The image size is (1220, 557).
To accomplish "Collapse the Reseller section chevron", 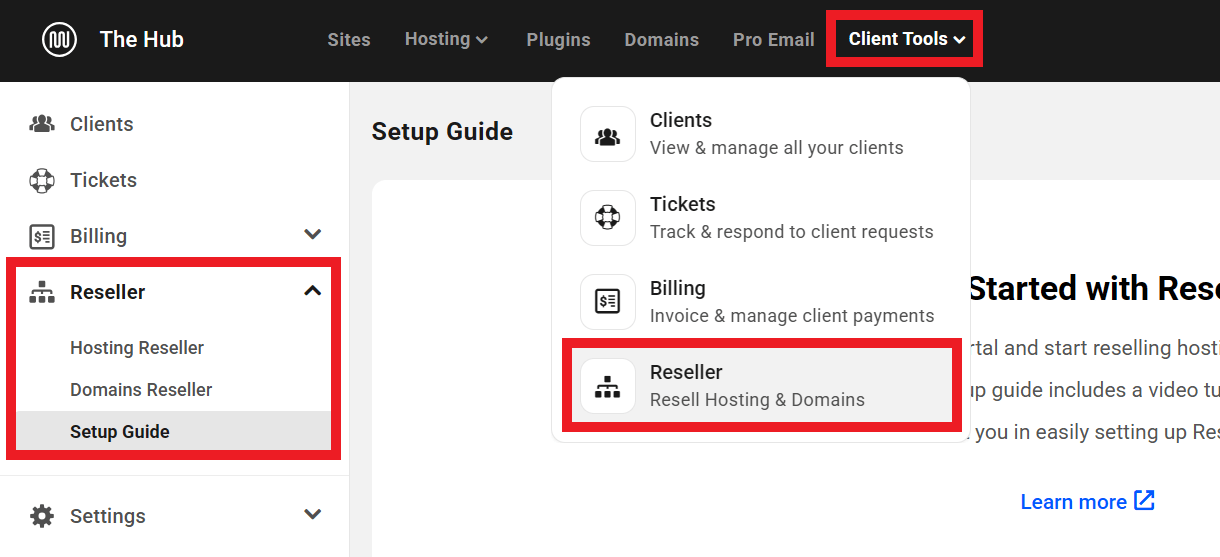I will click(x=313, y=291).
